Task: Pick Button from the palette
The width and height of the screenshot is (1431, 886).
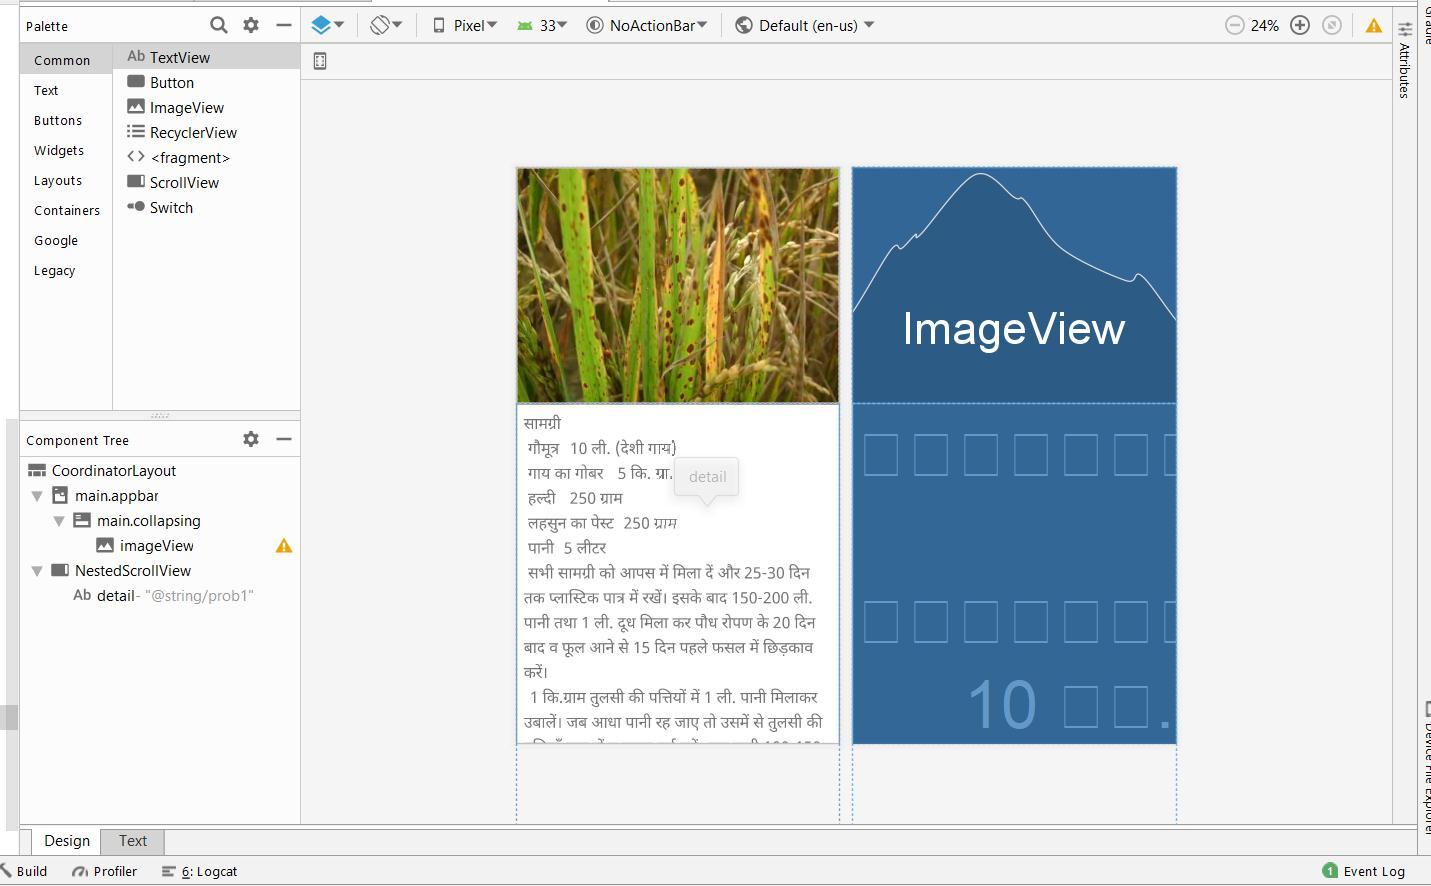Action: [207, 82]
